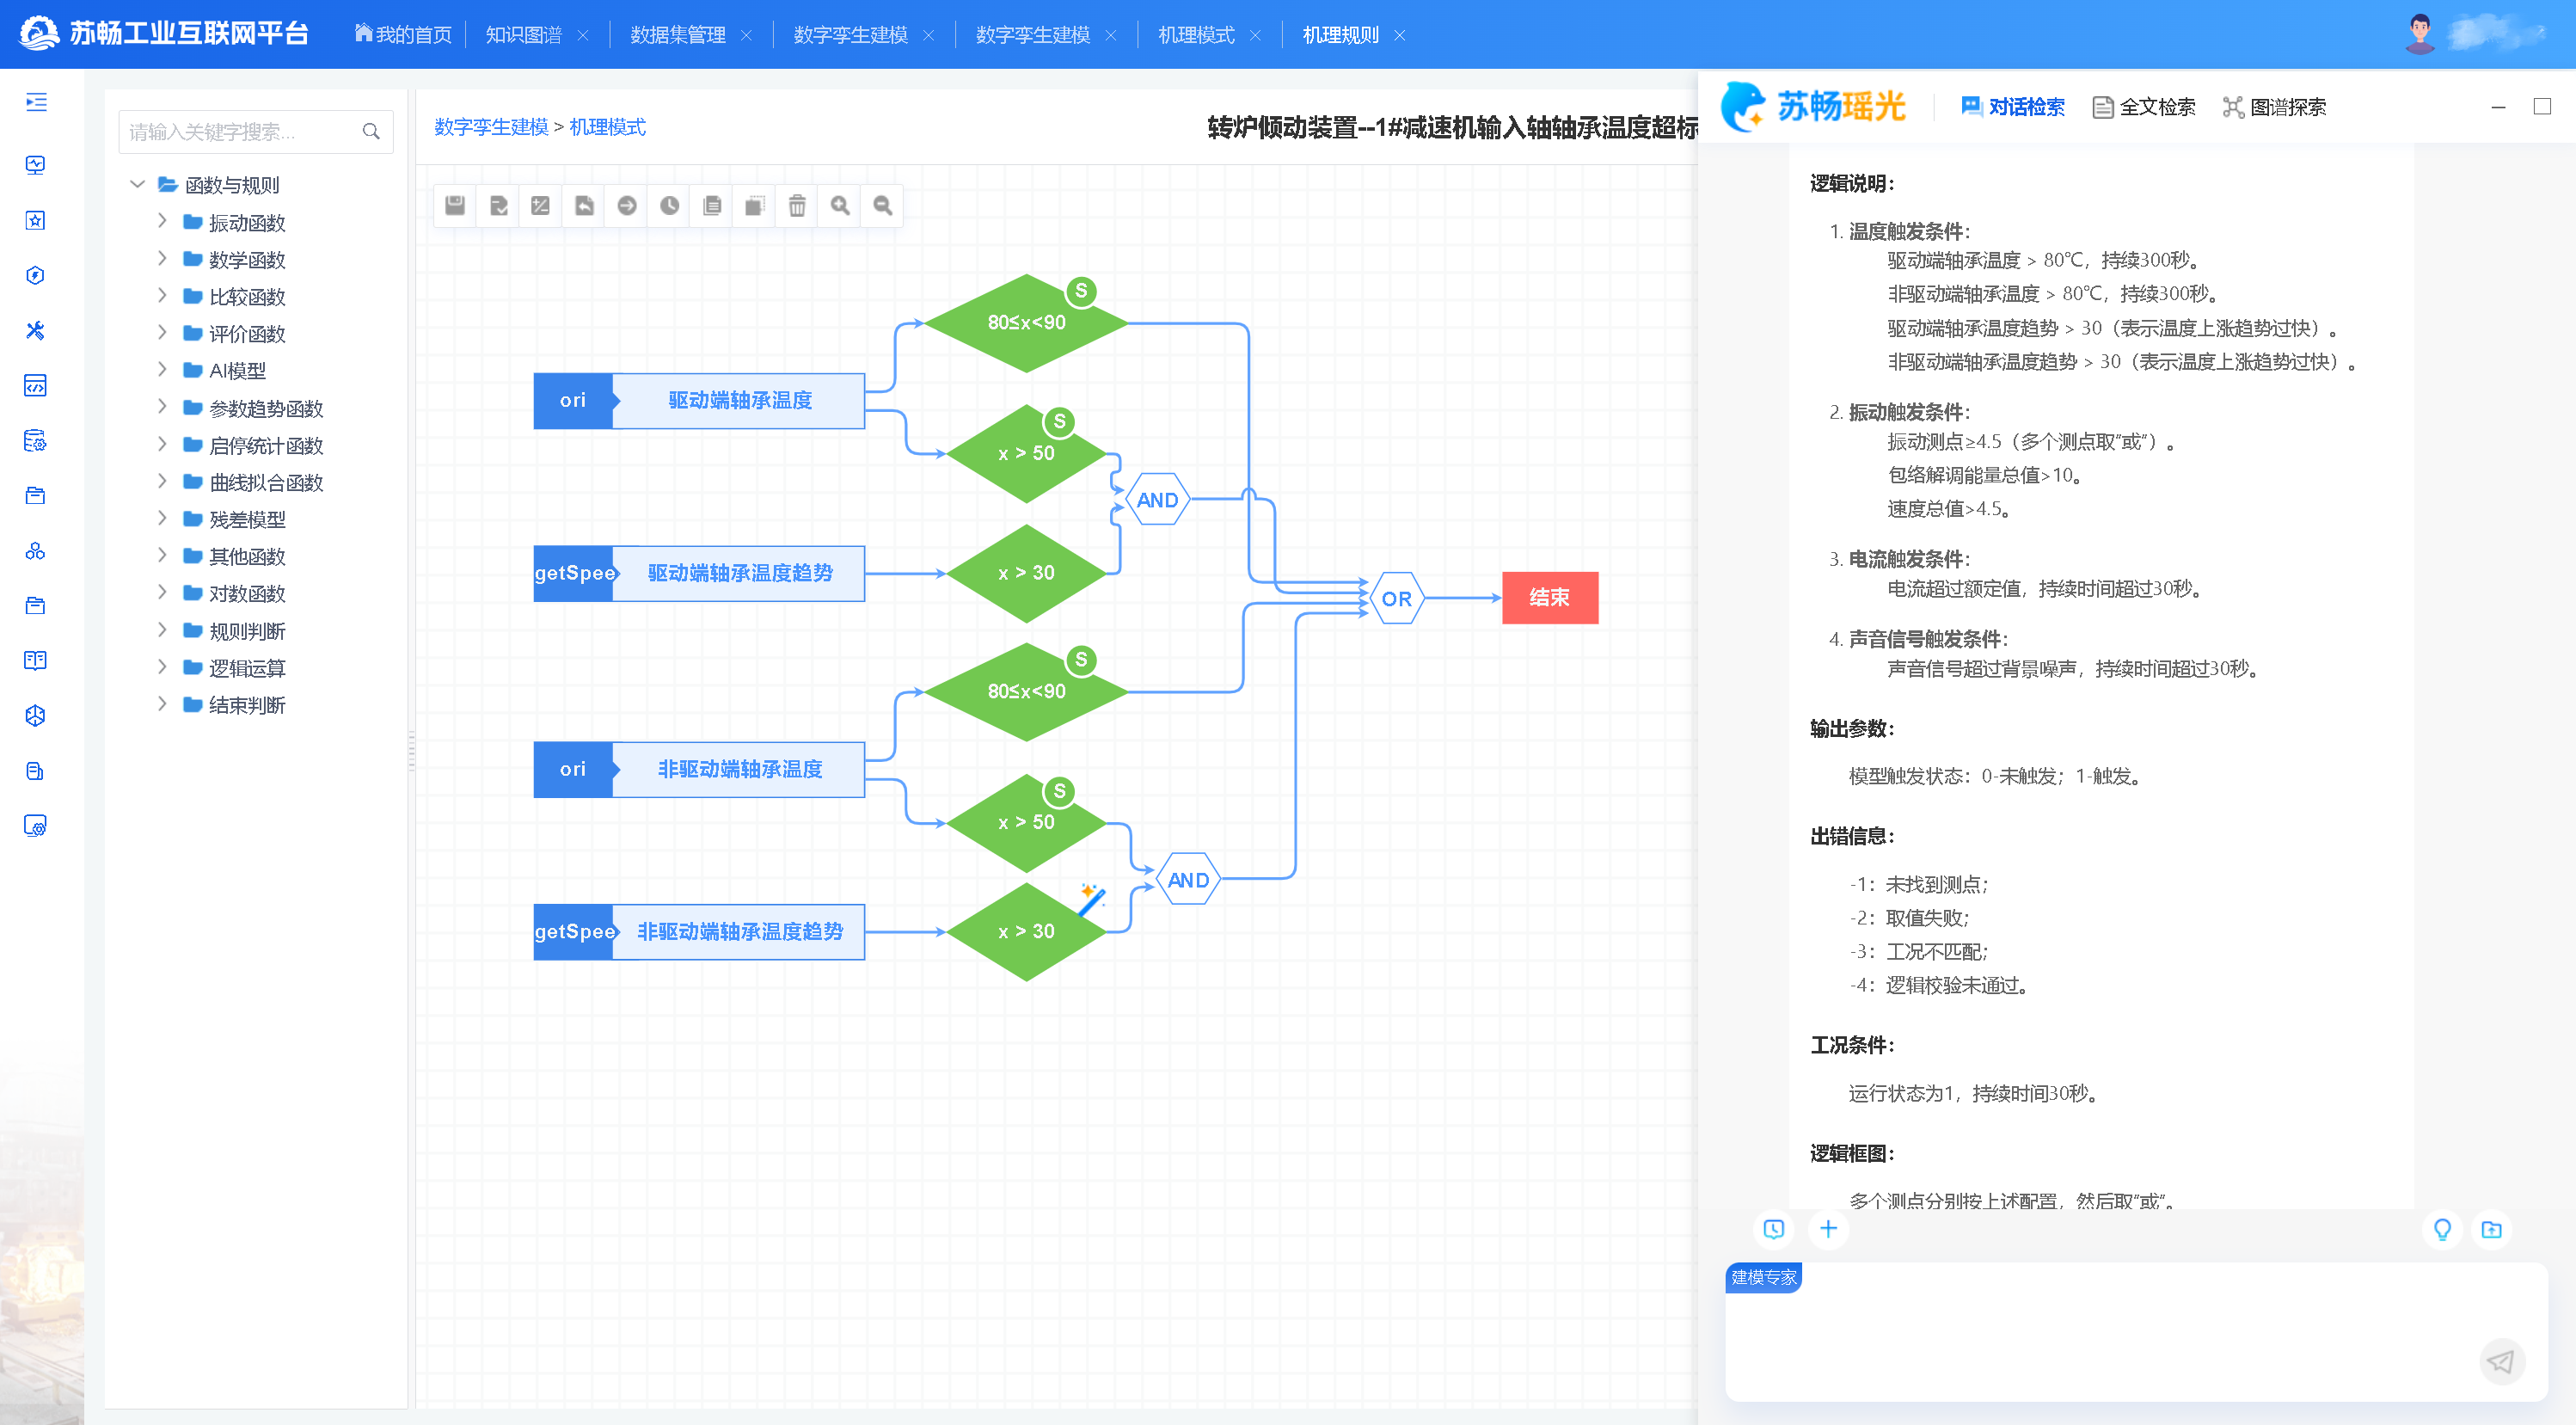Click the clock history toolbar icon
Viewport: 2576px width, 1425px height.
[x=669, y=206]
